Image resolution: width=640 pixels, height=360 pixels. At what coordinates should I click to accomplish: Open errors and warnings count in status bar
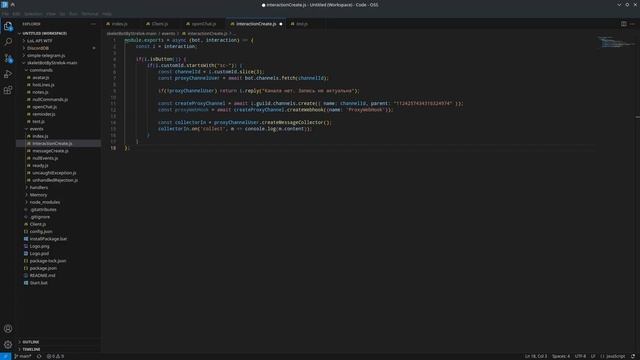click(x=55, y=356)
